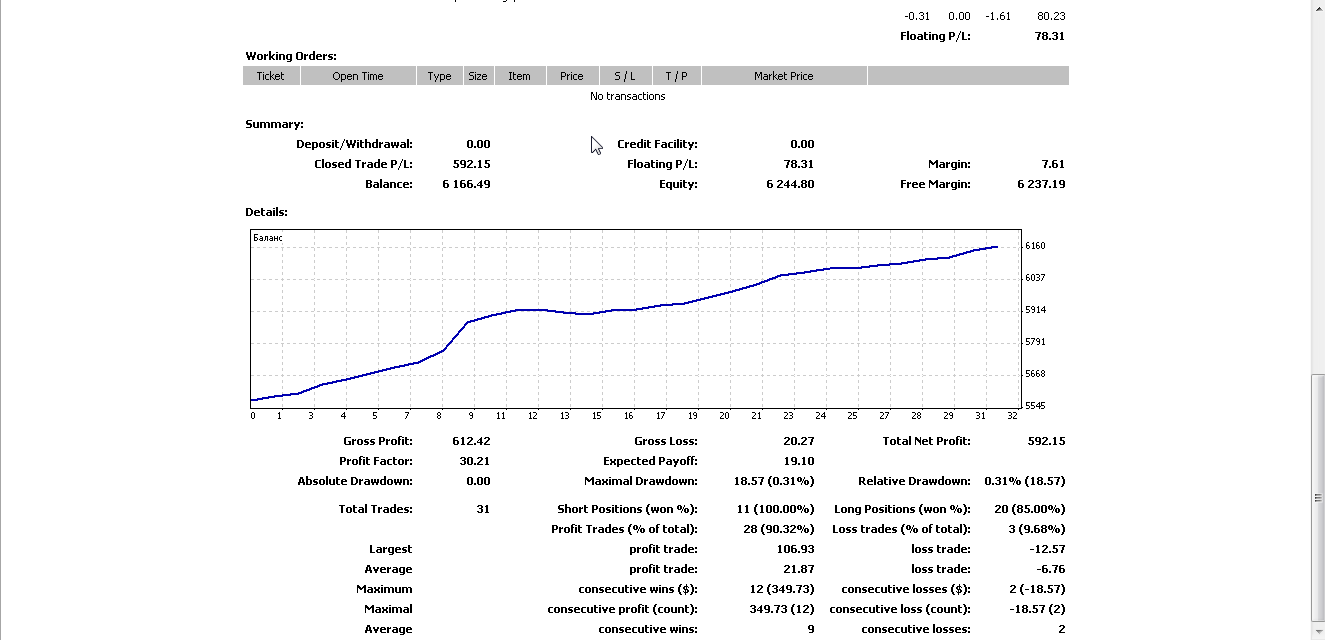
Task: Click the S / L column header
Action: [x=625, y=76]
